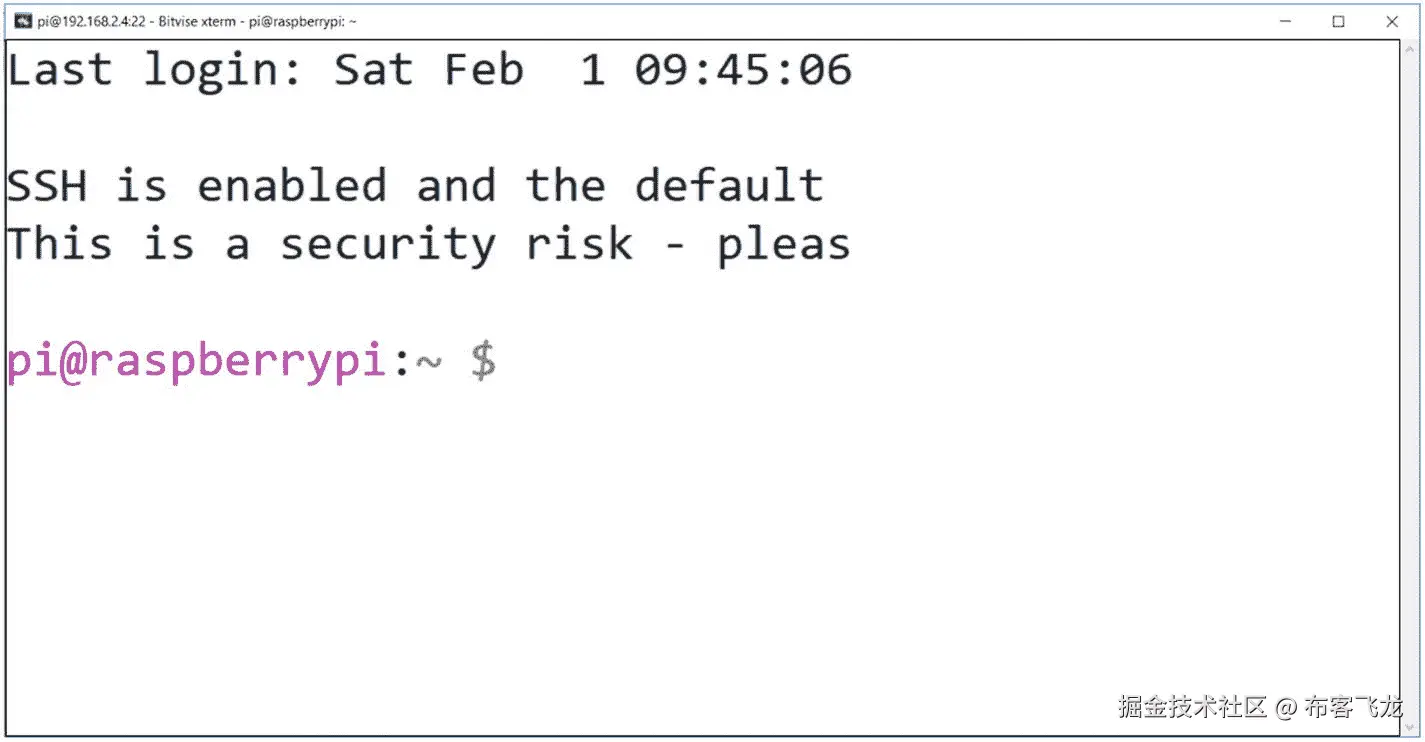Click the word 'default' in terminal output
This screenshot has height=742, width=1425.
point(729,186)
